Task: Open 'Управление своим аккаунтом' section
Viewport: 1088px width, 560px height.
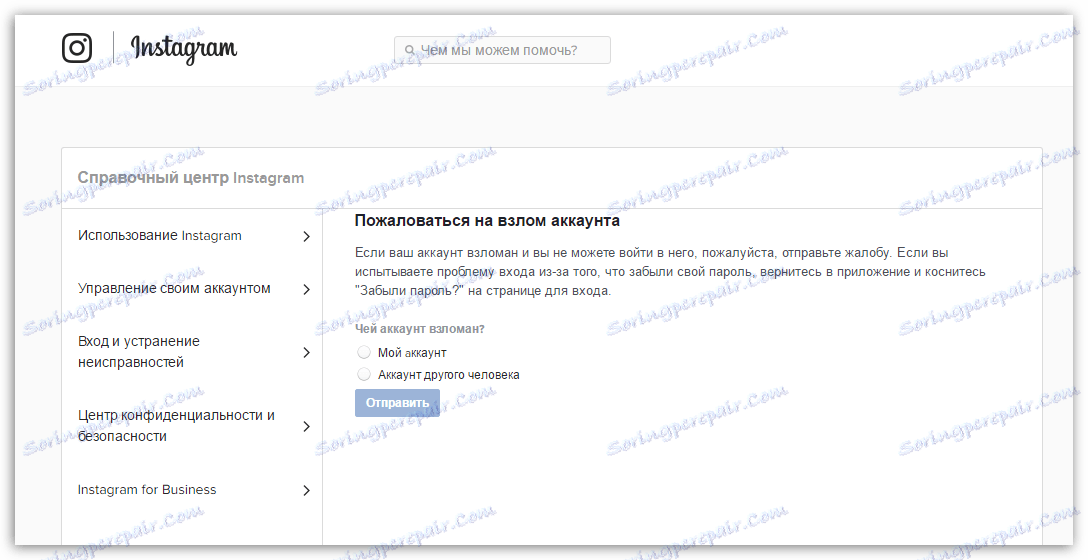Action: [x=174, y=289]
